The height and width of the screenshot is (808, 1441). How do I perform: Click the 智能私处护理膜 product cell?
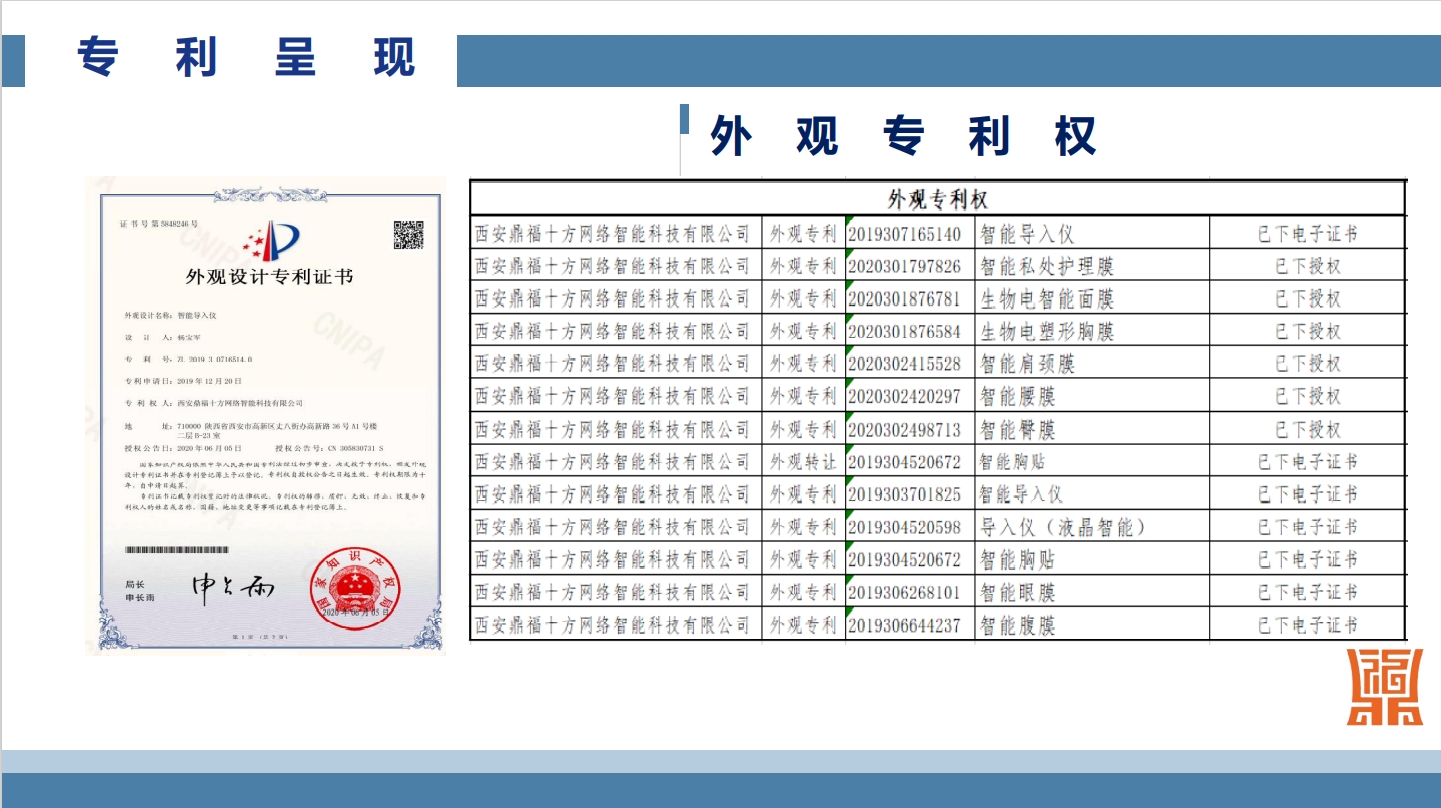pyautogui.click(x=1046, y=266)
